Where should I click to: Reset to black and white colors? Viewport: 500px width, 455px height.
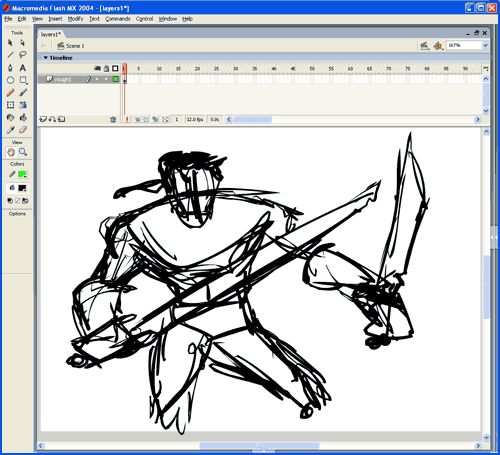pos(10,201)
